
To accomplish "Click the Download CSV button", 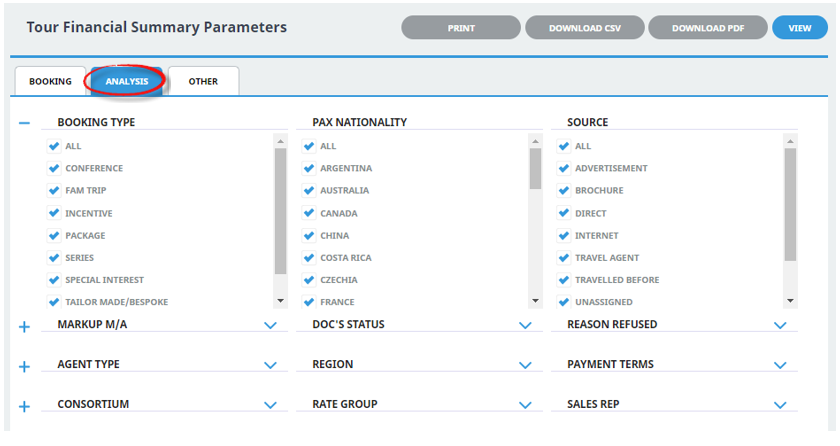I will [x=583, y=28].
